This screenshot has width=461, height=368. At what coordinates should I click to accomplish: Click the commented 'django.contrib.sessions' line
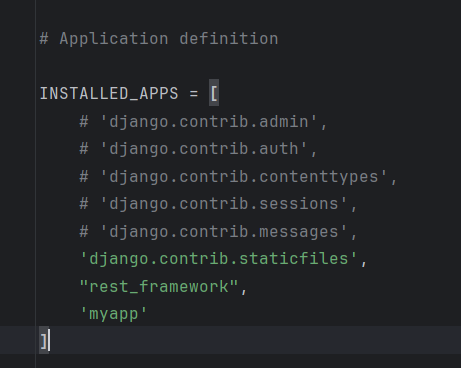click(x=218, y=204)
